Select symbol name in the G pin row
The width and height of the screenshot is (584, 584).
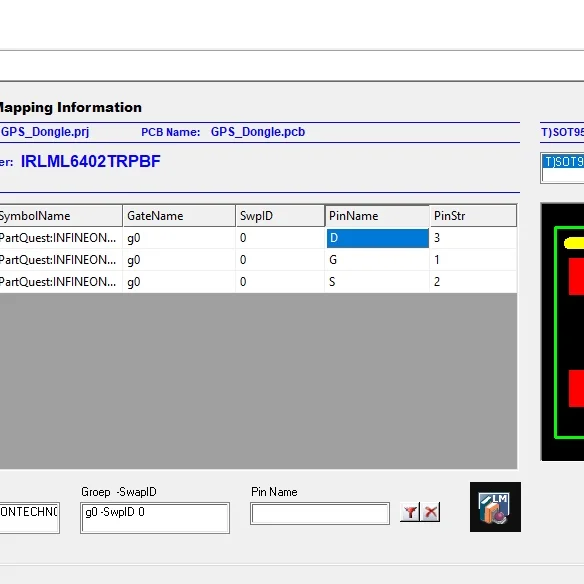point(61,260)
